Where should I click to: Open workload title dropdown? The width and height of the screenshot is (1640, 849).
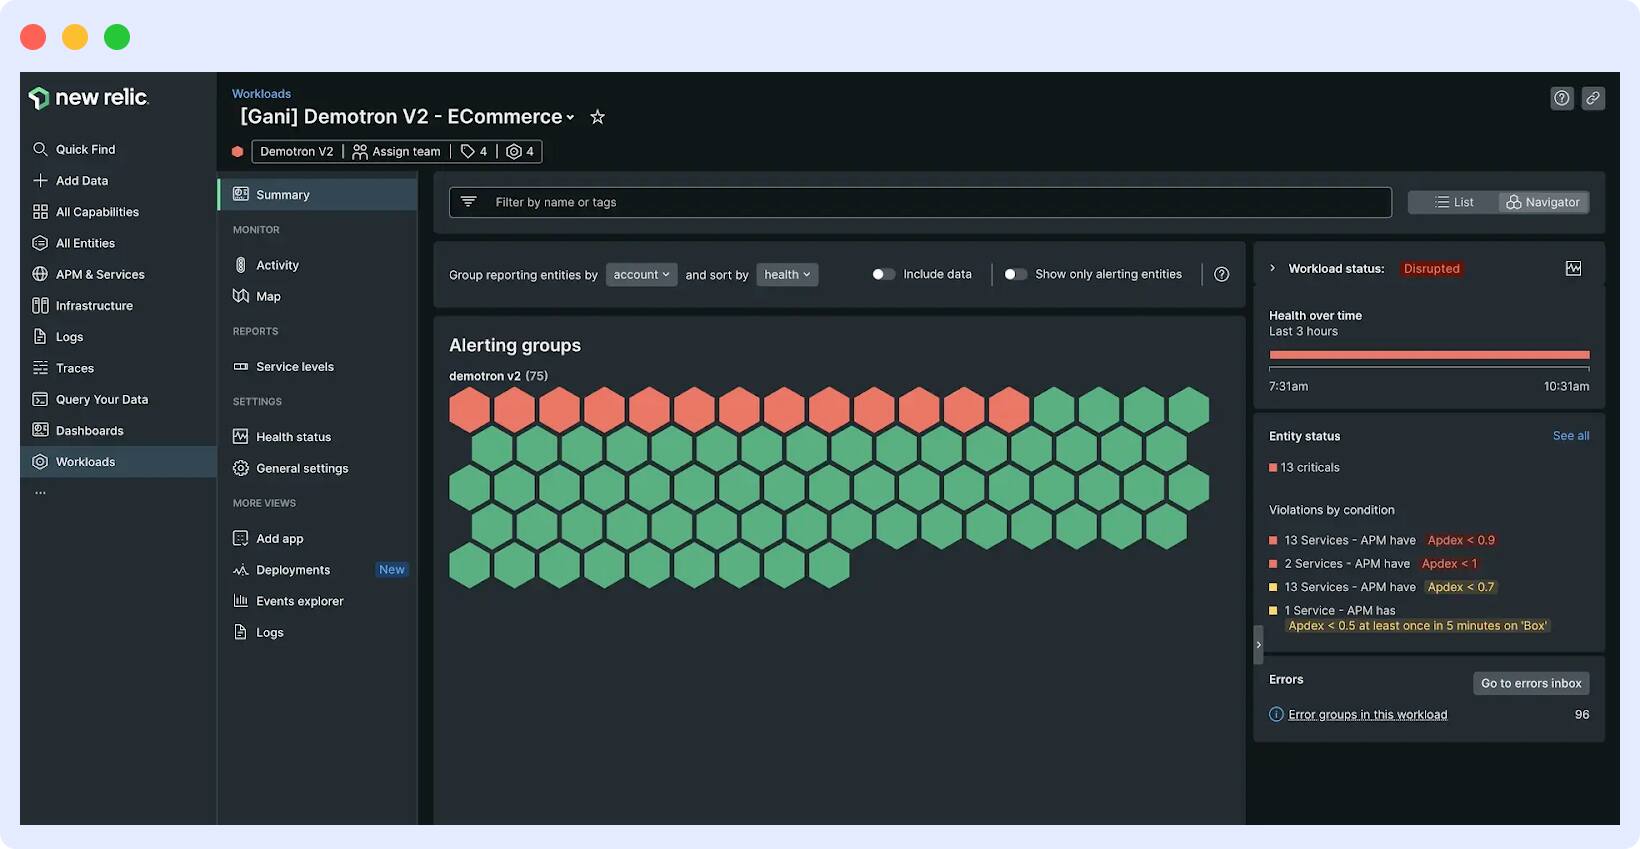coord(570,118)
